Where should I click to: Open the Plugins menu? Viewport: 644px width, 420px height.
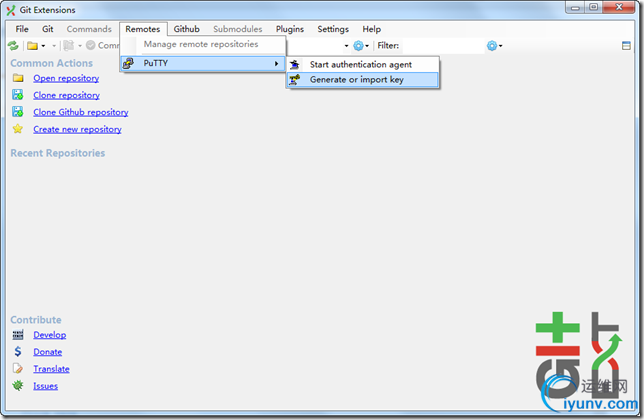coord(290,29)
